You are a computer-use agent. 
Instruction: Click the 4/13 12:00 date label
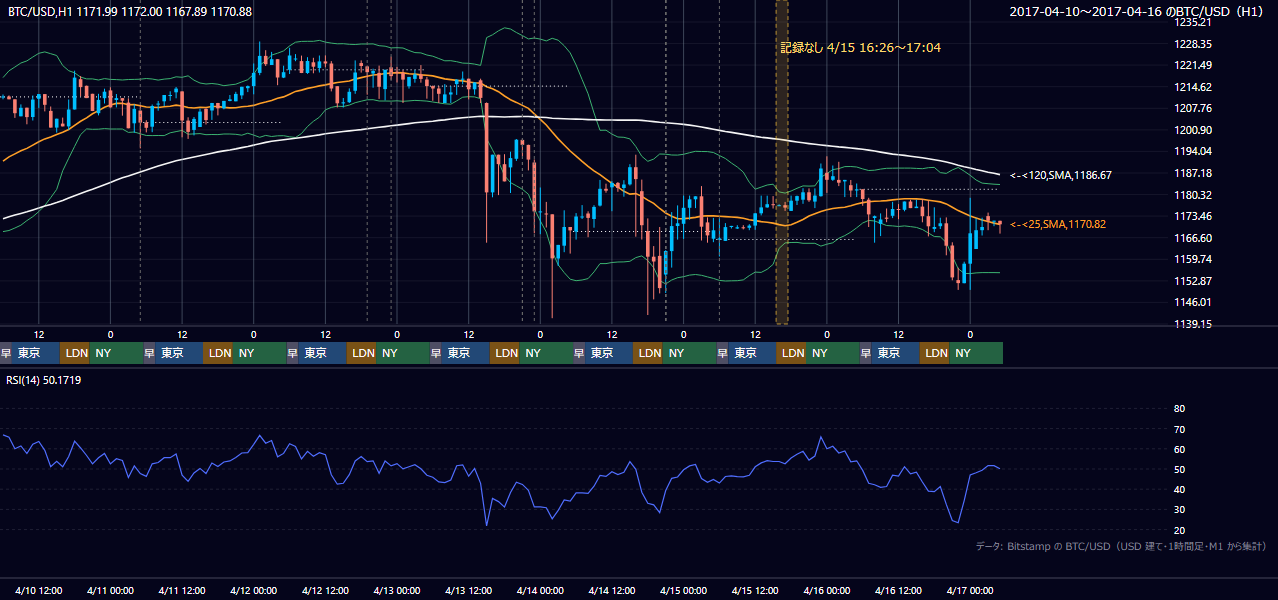coord(470,590)
